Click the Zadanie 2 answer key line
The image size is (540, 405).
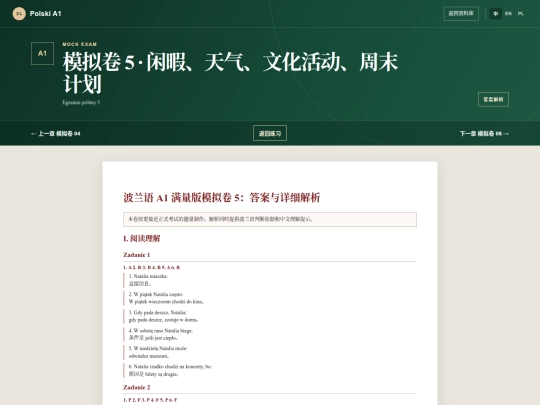(150, 400)
